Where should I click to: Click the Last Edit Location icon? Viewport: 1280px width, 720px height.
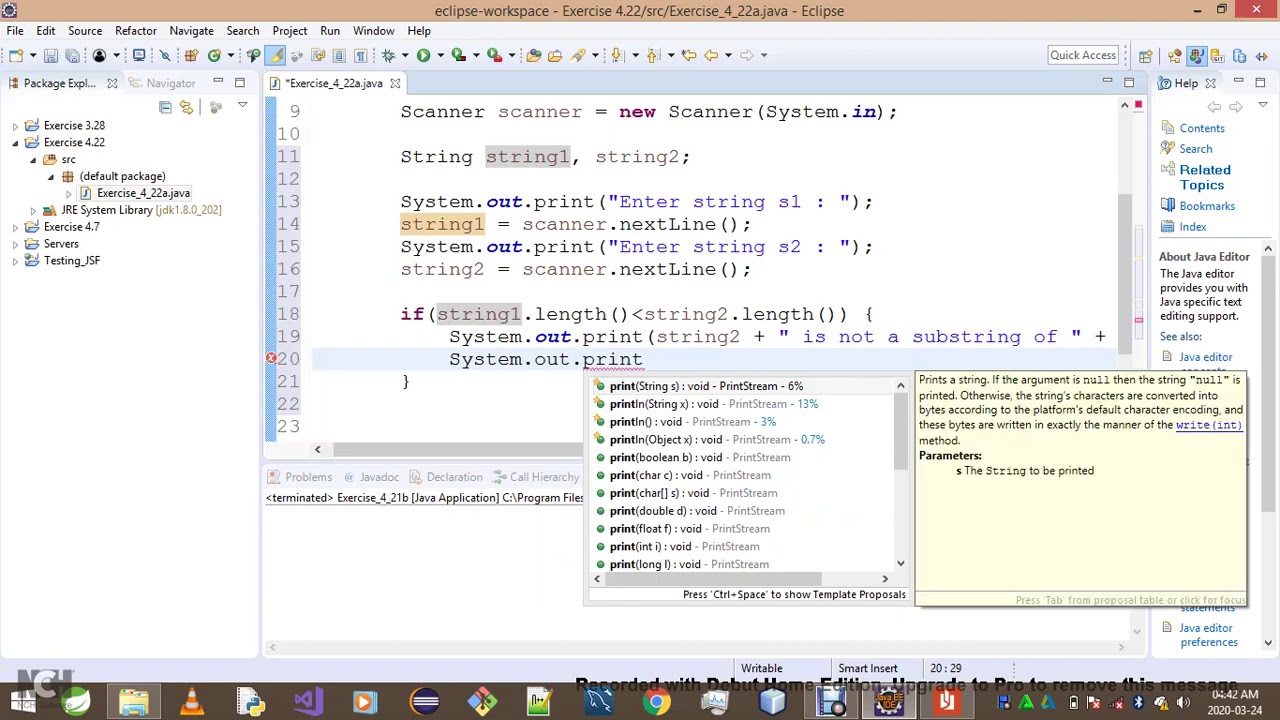tap(689, 55)
